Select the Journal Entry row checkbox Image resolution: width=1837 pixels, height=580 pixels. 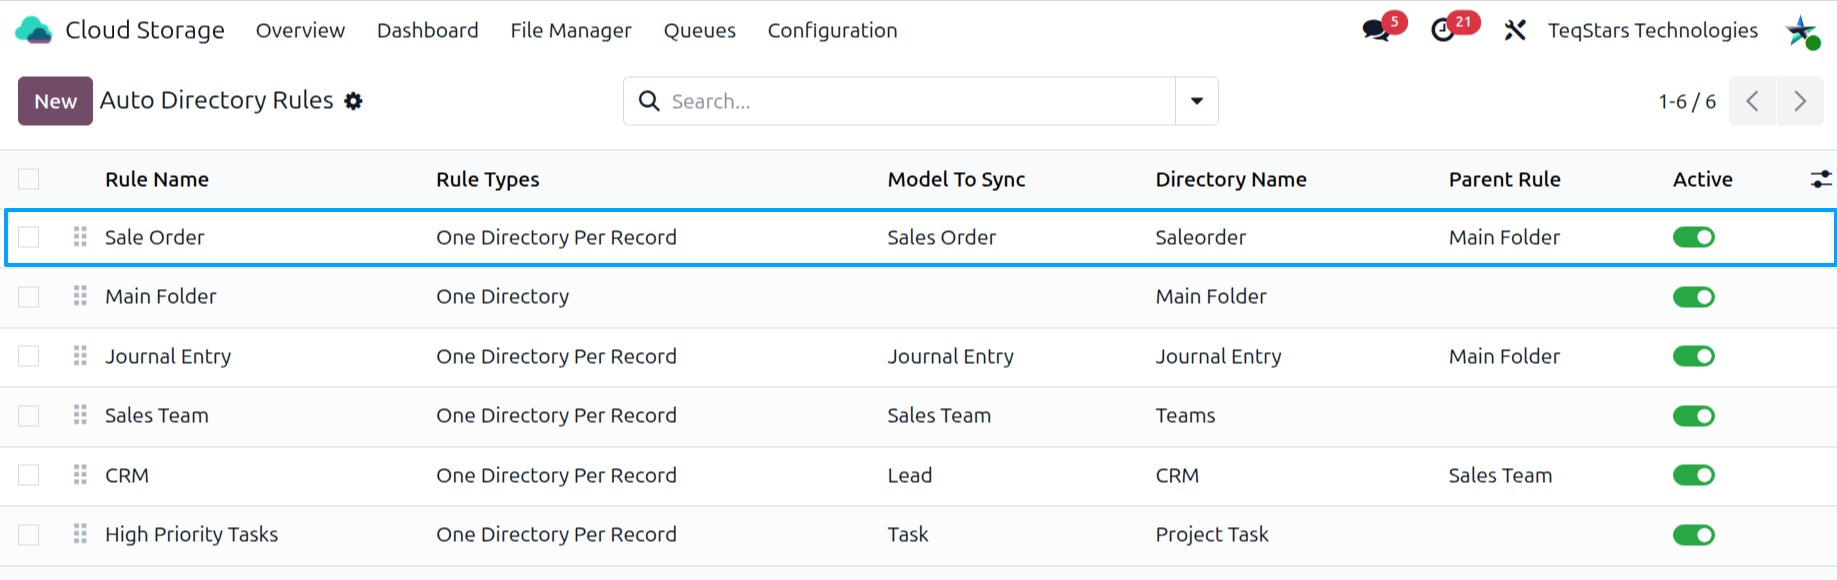(x=29, y=356)
